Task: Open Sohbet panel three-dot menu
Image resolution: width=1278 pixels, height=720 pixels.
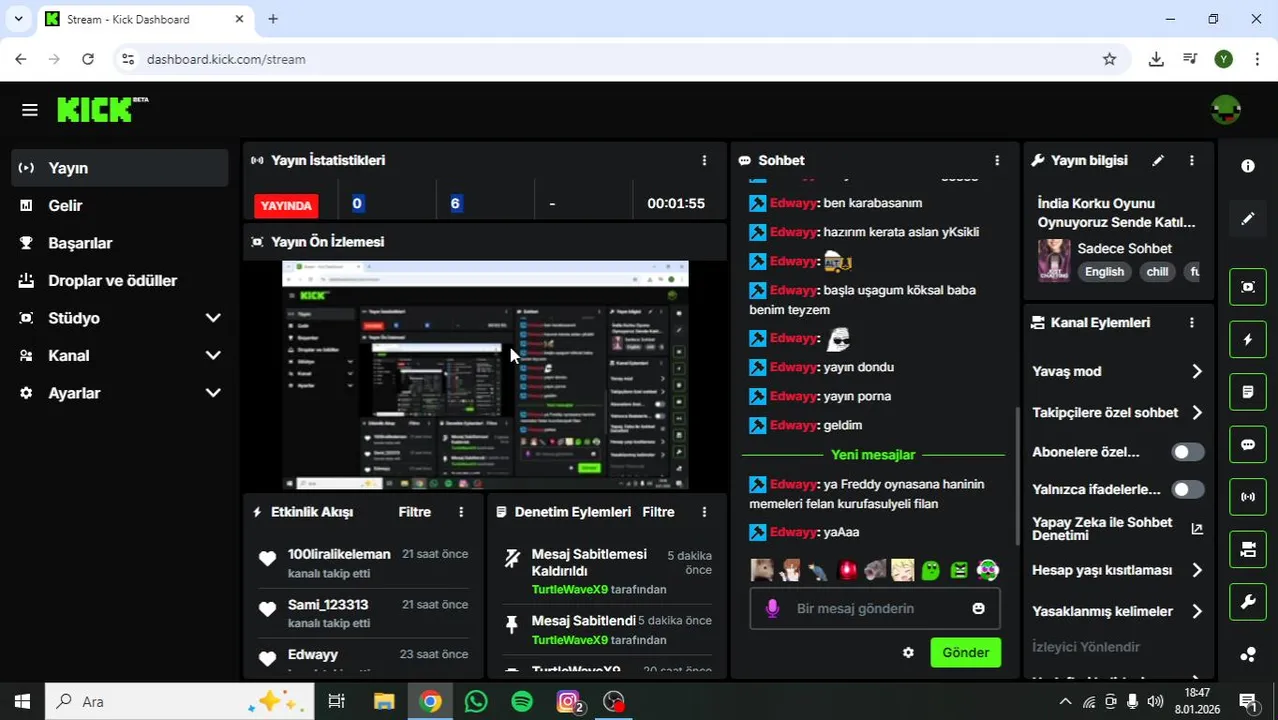Action: [x=996, y=160]
